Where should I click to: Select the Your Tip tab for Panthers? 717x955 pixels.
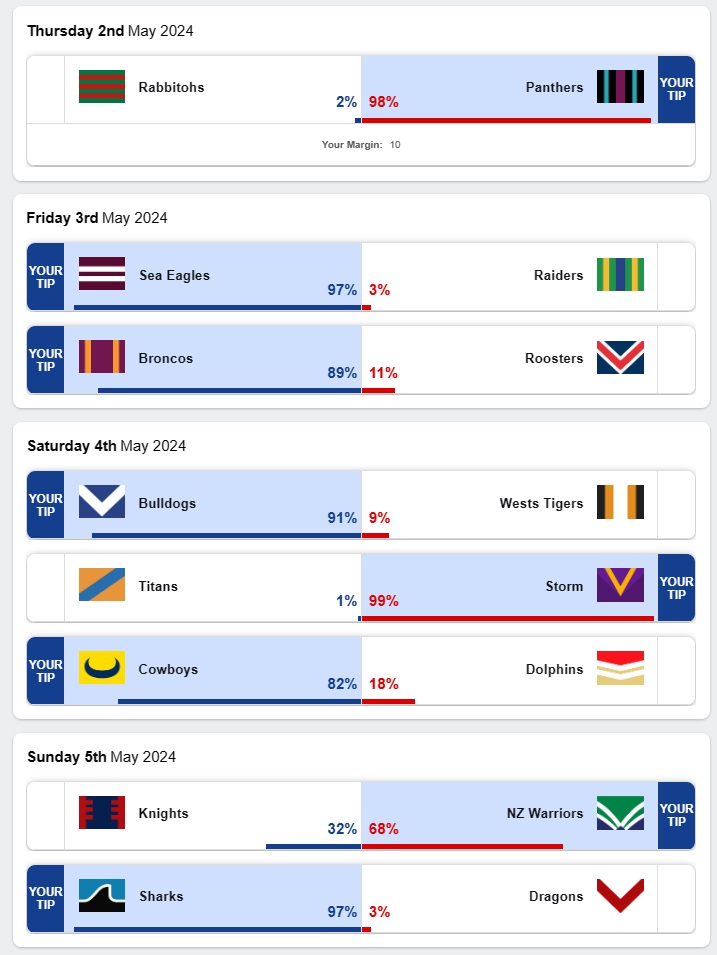click(x=676, y=90)
